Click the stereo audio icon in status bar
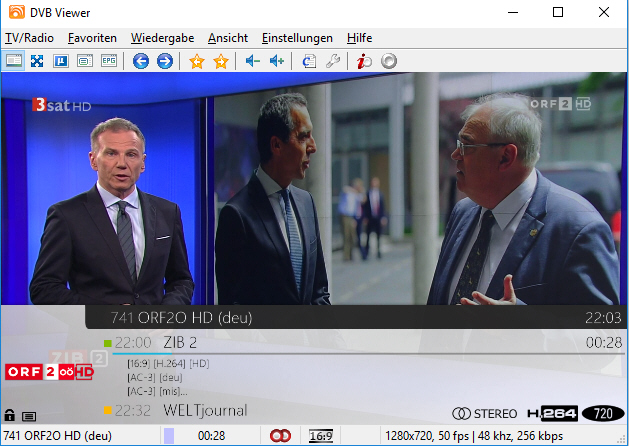The image size is (629, 446). point(280,436)
